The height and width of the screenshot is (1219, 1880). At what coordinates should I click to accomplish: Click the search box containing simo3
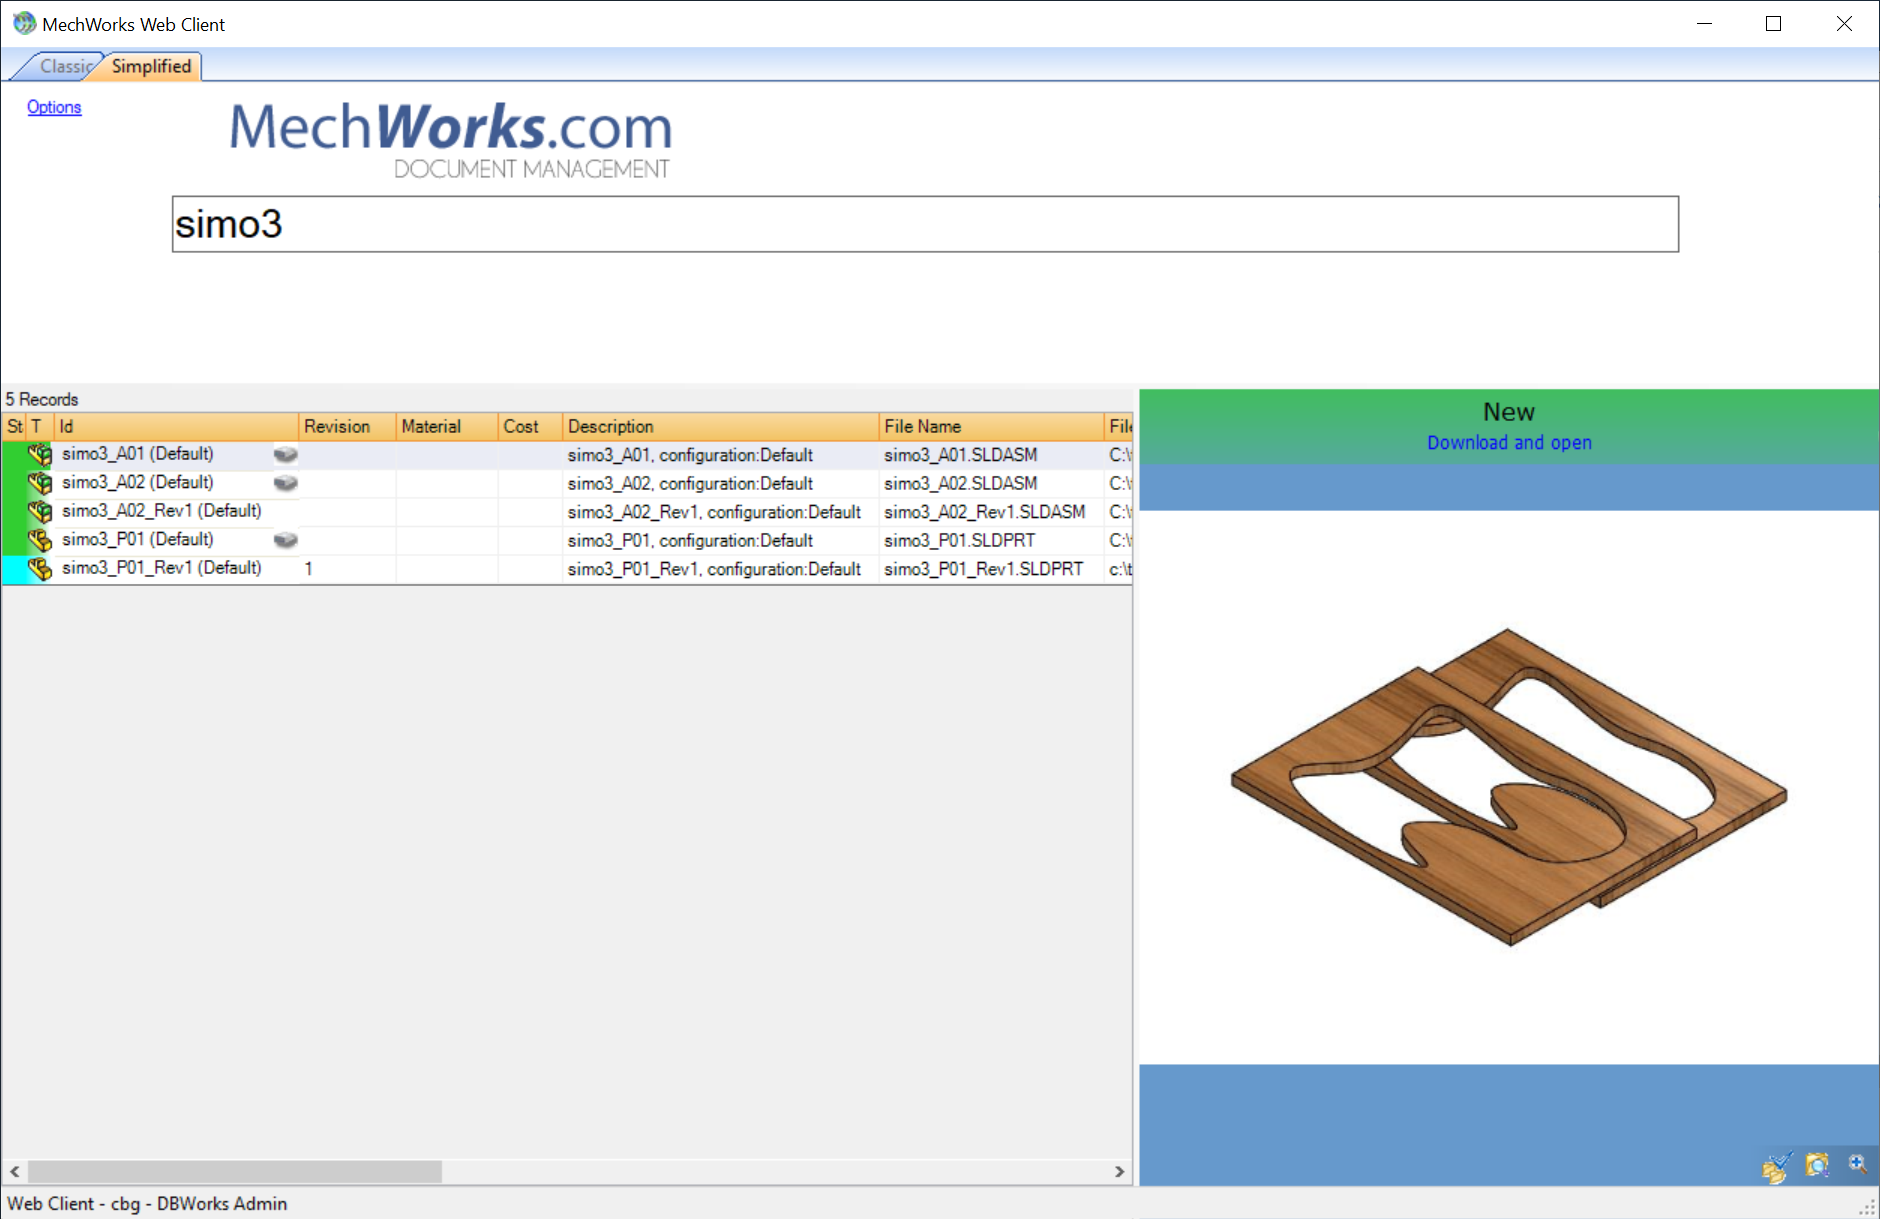pyautogui.click(x=925, y=224)
